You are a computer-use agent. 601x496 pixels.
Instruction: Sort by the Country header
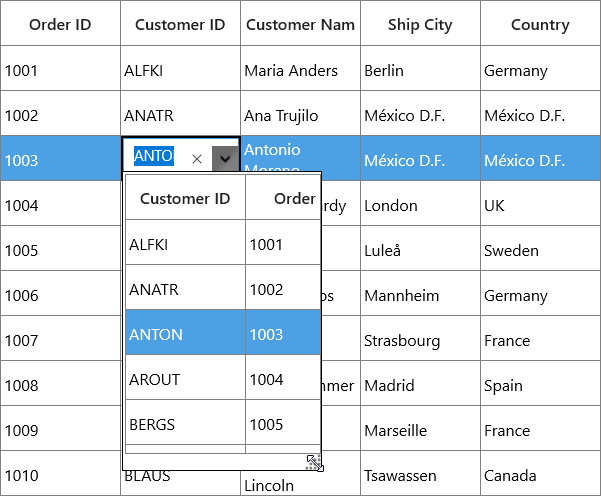540,24
